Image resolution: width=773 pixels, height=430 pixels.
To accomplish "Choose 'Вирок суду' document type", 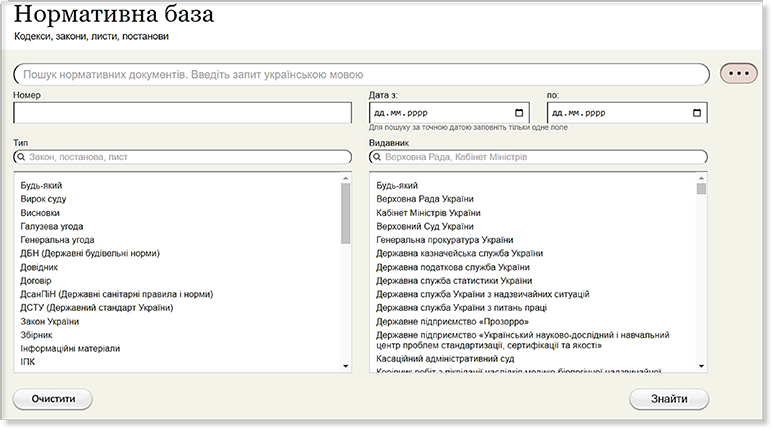I will coord(44,199).
